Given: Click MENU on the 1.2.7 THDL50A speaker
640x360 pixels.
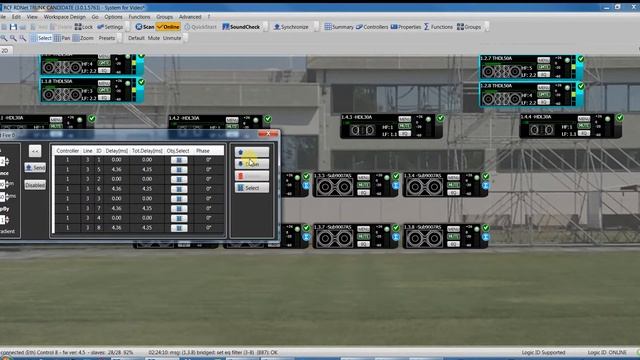Looking at the screenshot, I should click(x=543, y=60).
